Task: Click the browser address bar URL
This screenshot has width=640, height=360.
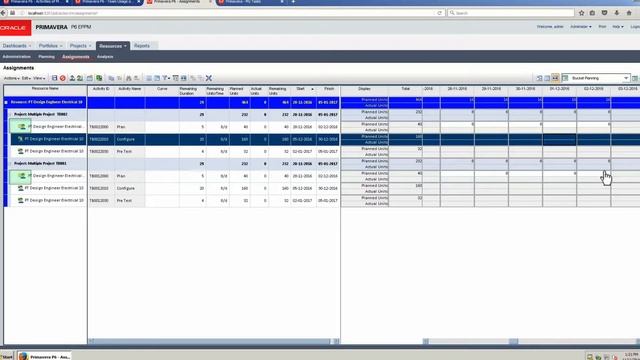Action: pos(63,13)
